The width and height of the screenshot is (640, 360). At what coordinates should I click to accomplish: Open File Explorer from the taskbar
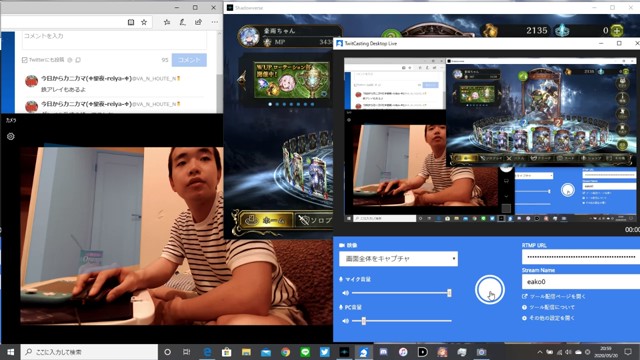[246, 352]
